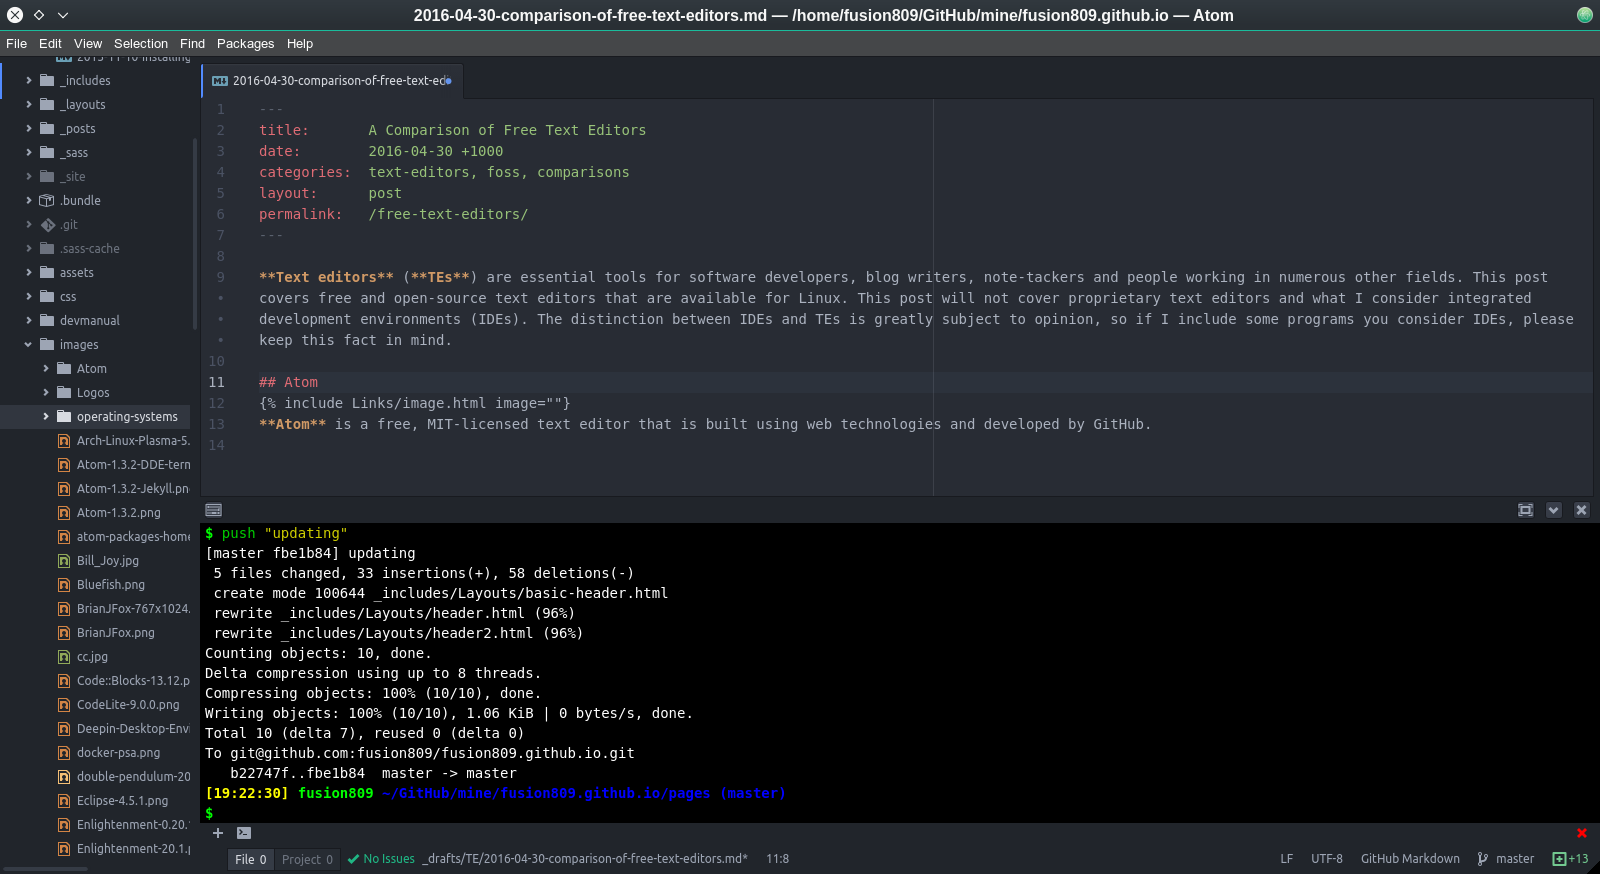
Task: Click the markdown icon on the tab
Action: click(x=220, y=81)
